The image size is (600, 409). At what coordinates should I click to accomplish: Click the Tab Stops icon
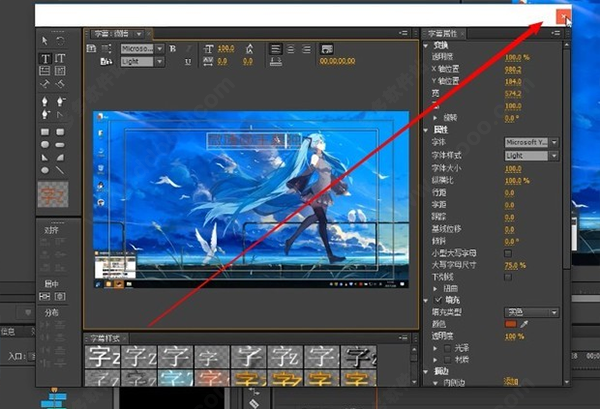pyautogui.click(x=276, y=62)
